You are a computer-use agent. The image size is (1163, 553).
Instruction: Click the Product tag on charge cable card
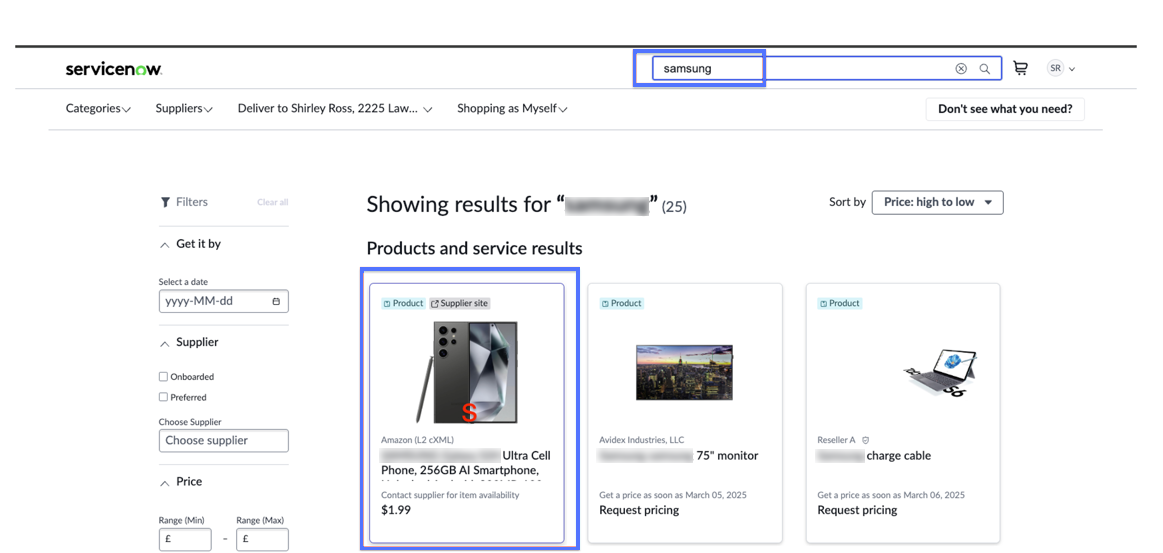click(x=840, y=303)
